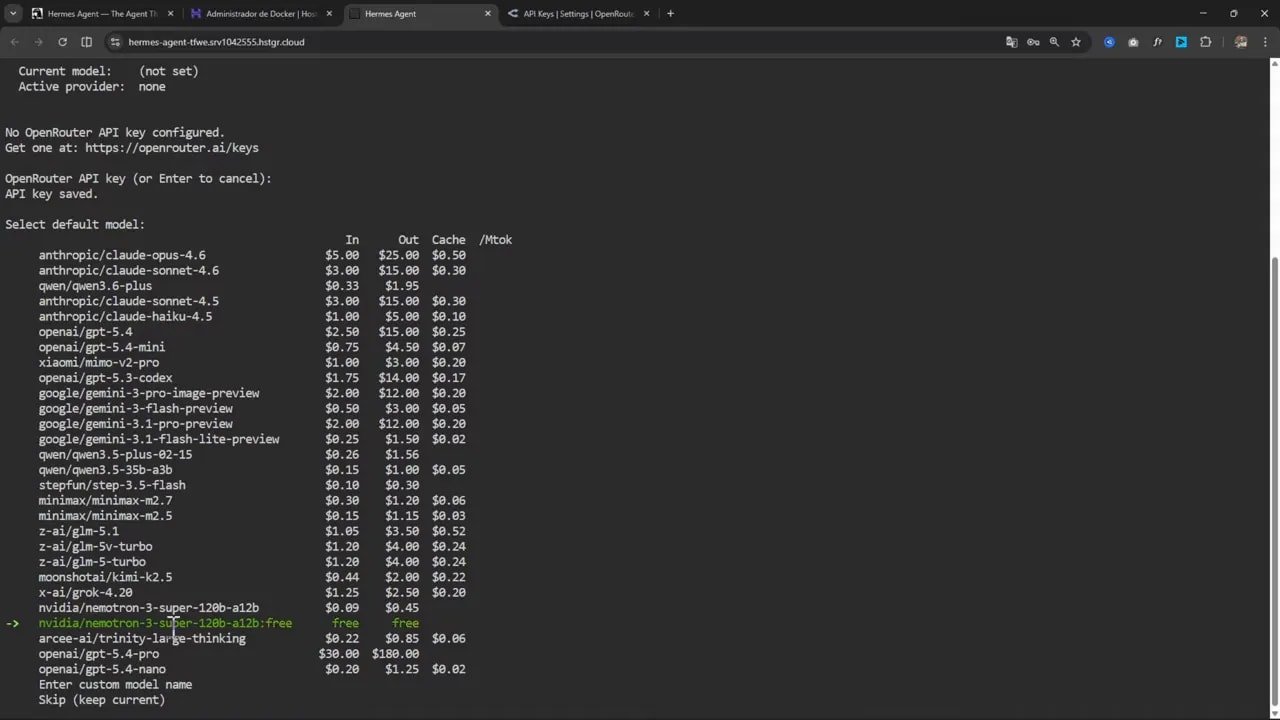
Task: Select openai/gpt-5.4-nano model row
Action: (252, 669)
